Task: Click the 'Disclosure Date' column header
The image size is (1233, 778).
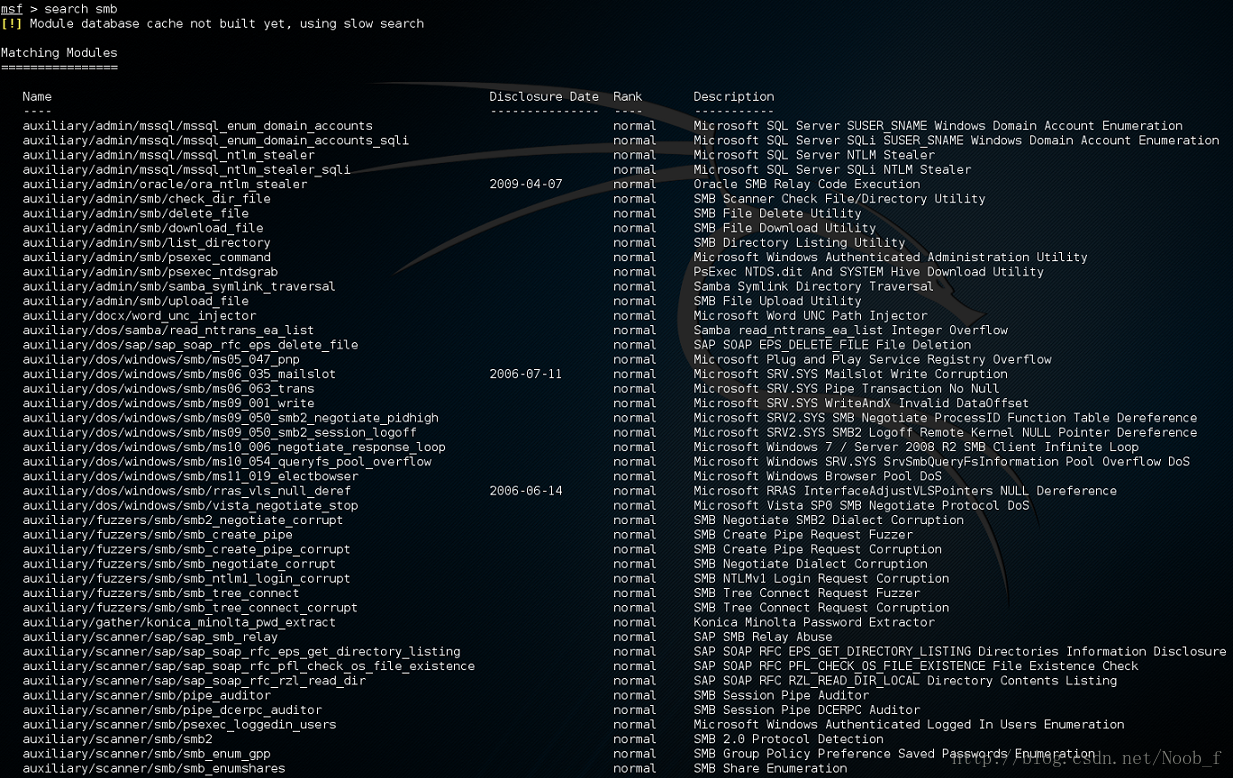Action: [x=544, y=97]
